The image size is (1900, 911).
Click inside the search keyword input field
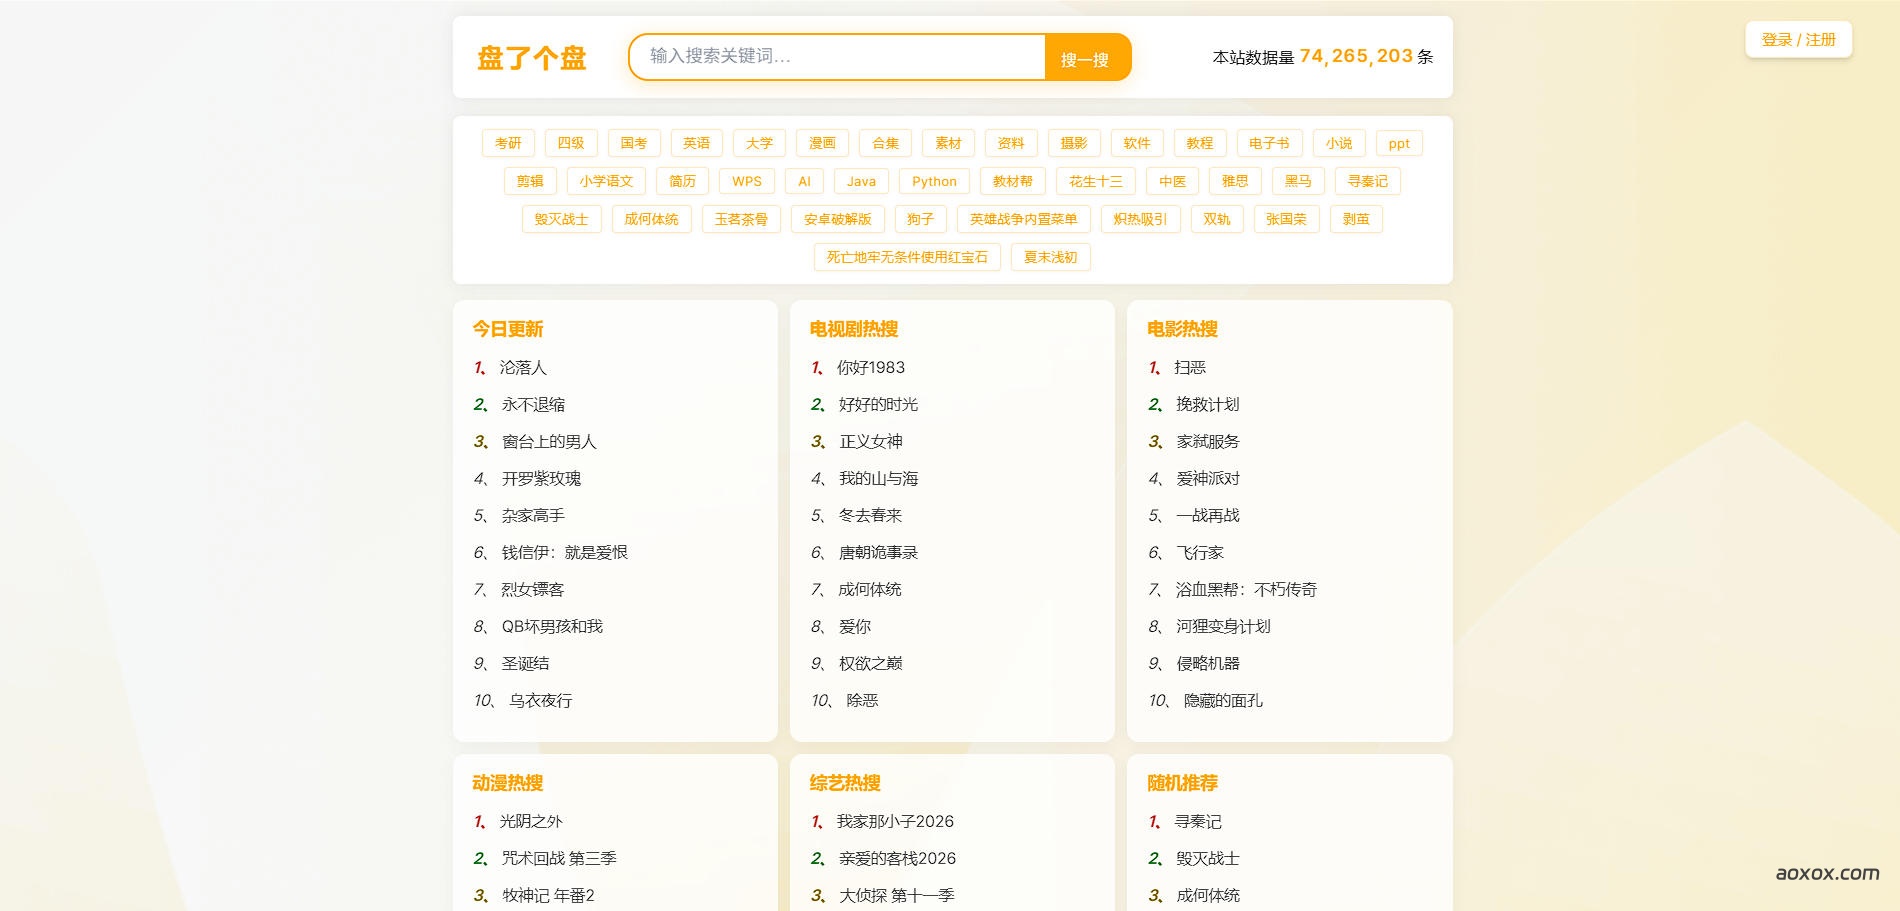point(840,58)
